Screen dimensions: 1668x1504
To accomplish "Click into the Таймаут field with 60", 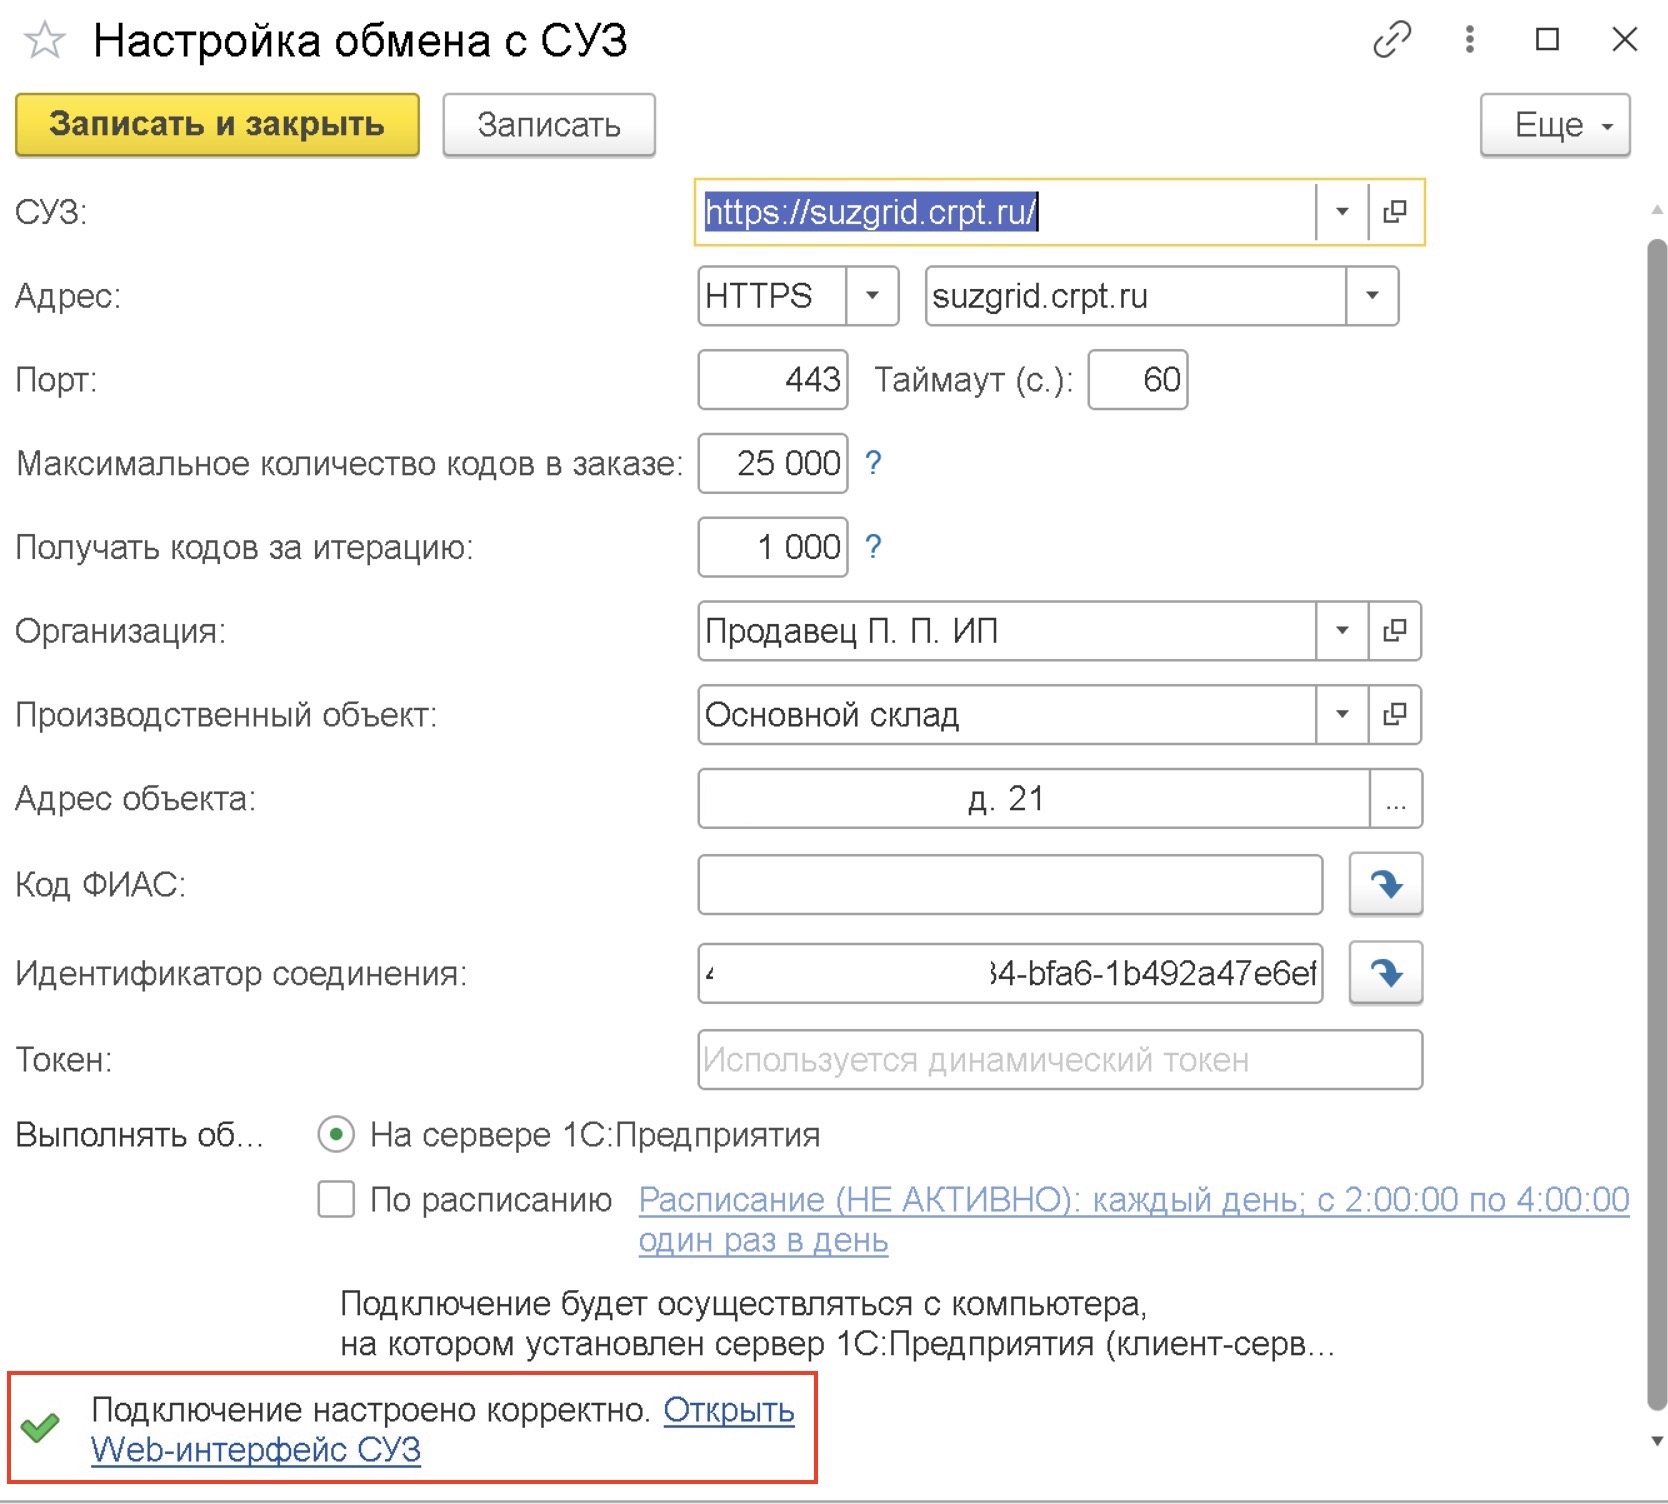I will point(1138,380).
